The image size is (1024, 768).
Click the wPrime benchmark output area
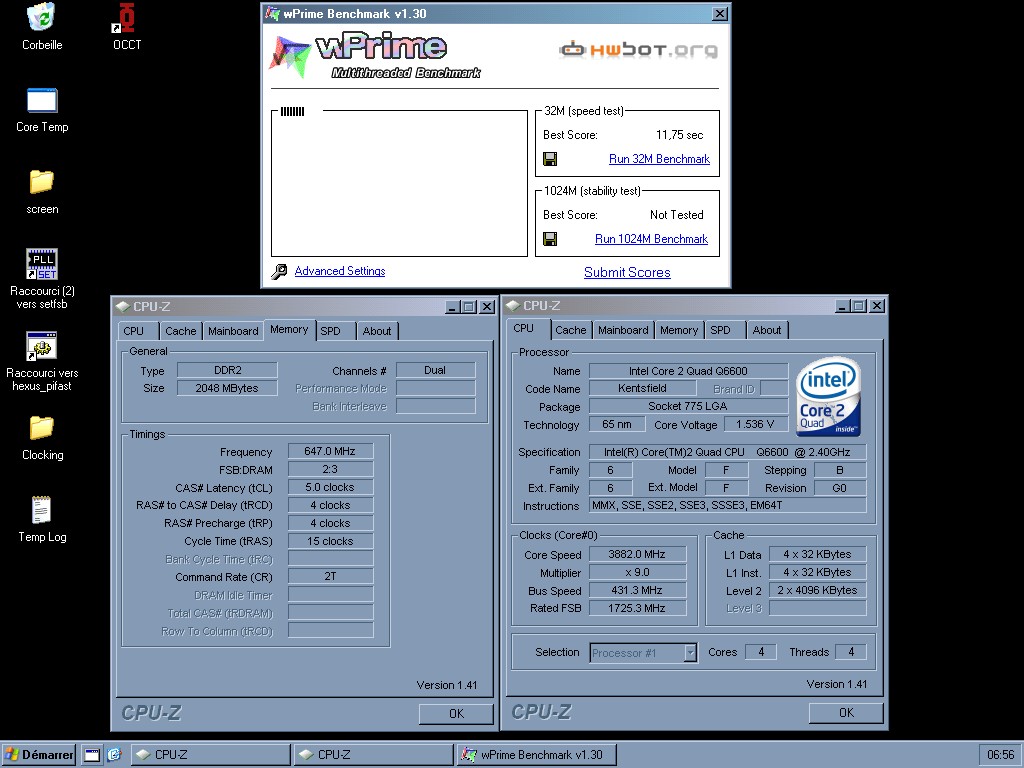click(399, 184)
